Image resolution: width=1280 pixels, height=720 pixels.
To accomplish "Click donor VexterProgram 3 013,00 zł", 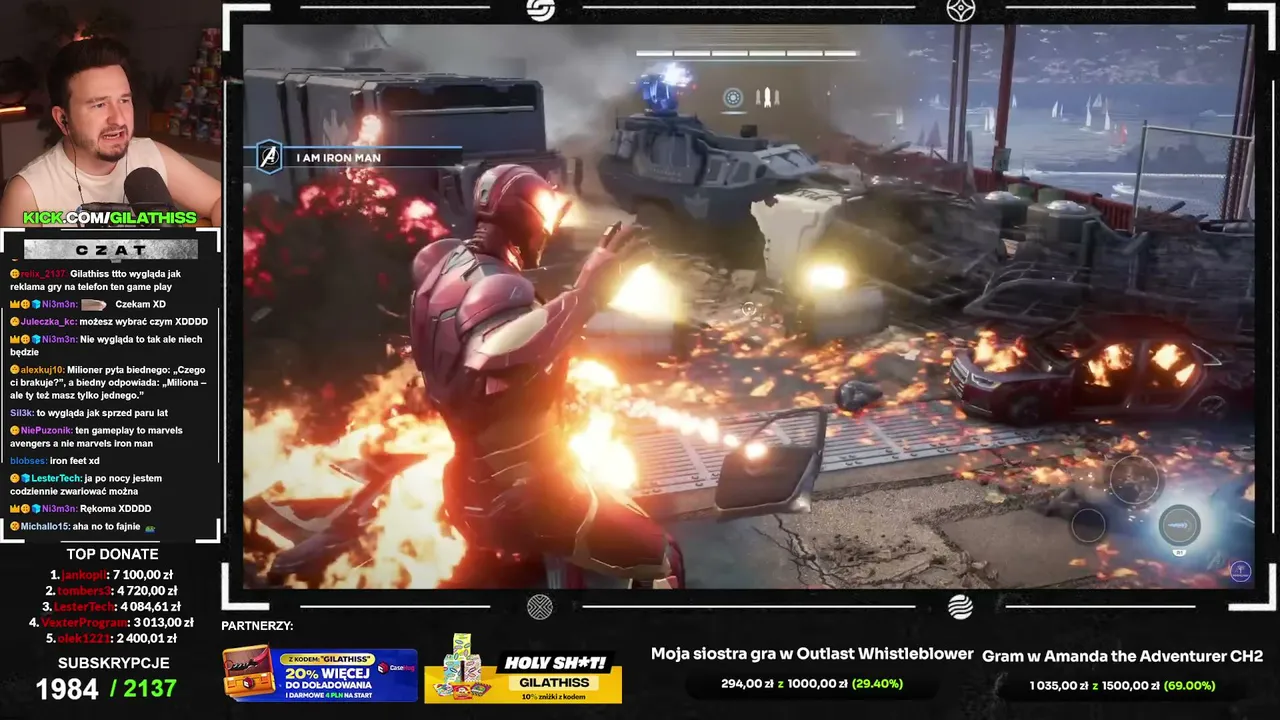I will coord(112,623).
